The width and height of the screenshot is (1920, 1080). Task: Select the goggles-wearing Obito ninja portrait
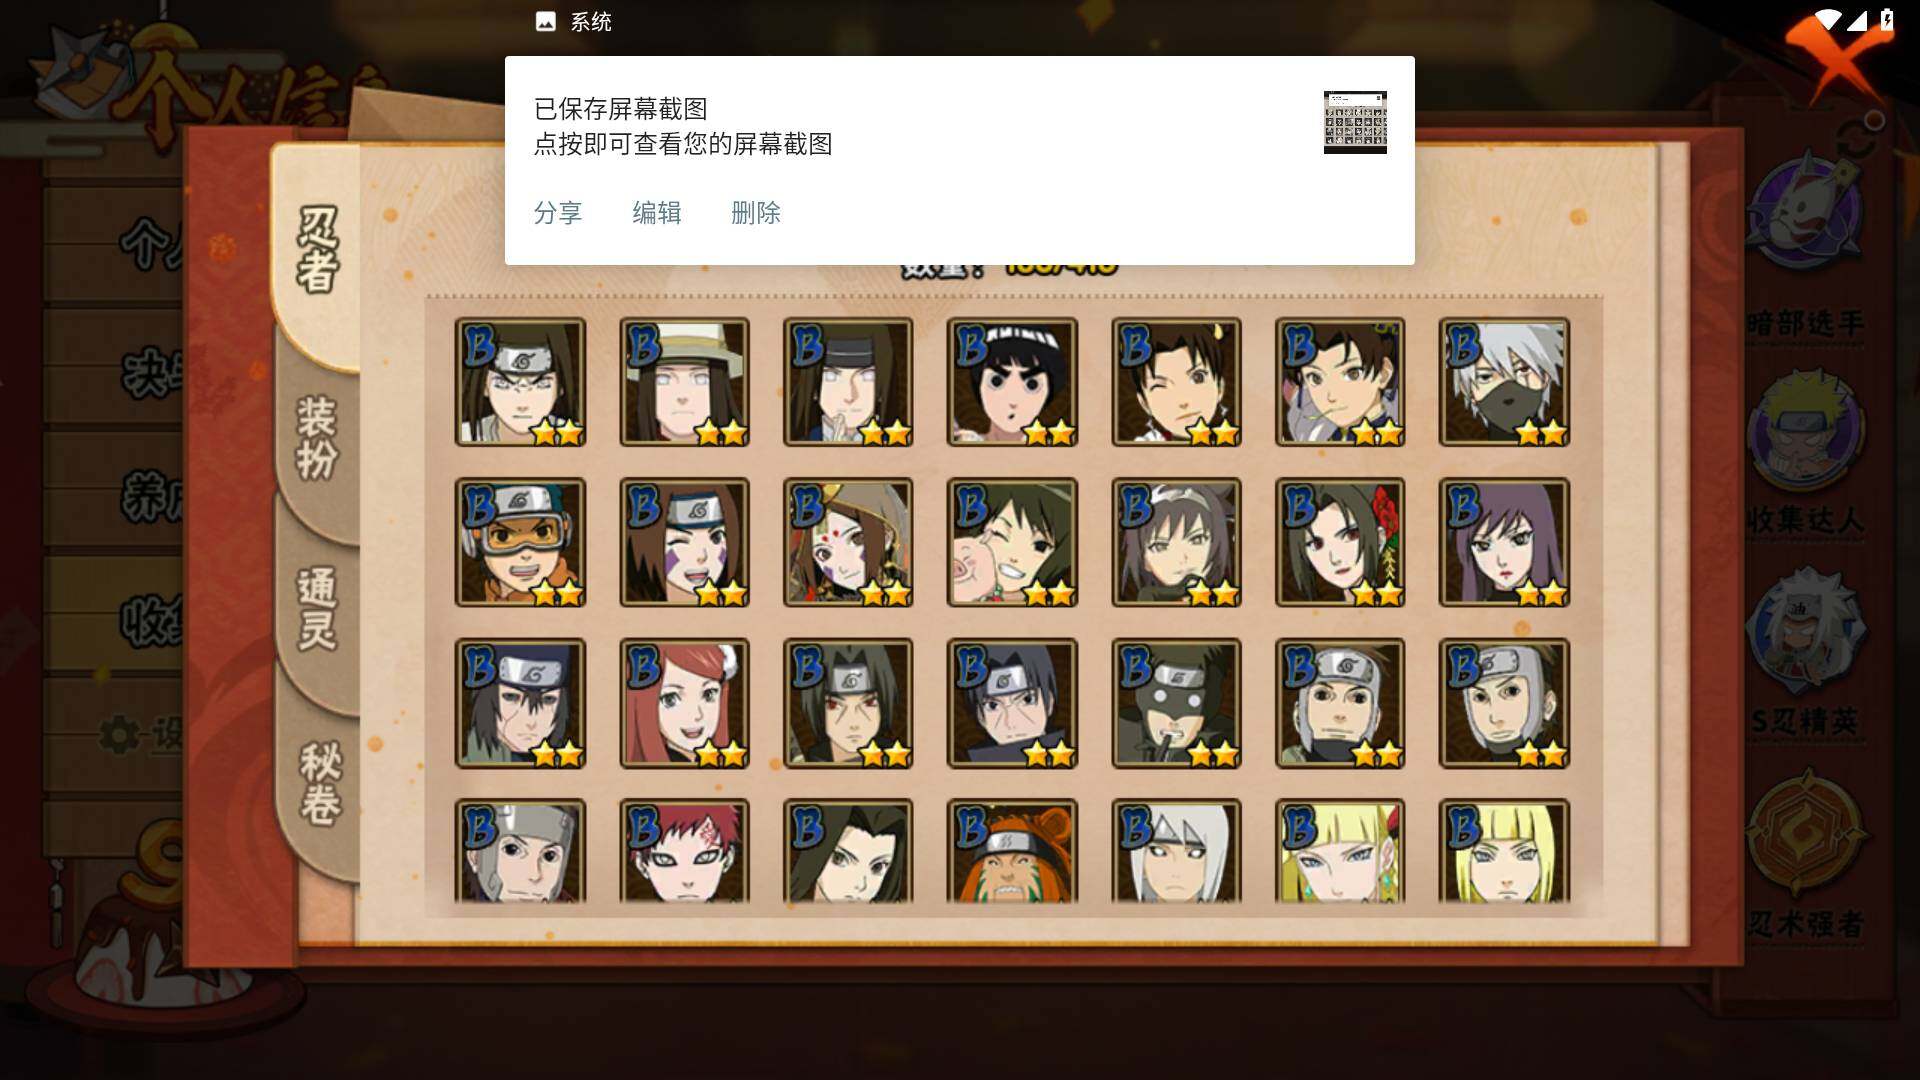(x=520, y=542)
